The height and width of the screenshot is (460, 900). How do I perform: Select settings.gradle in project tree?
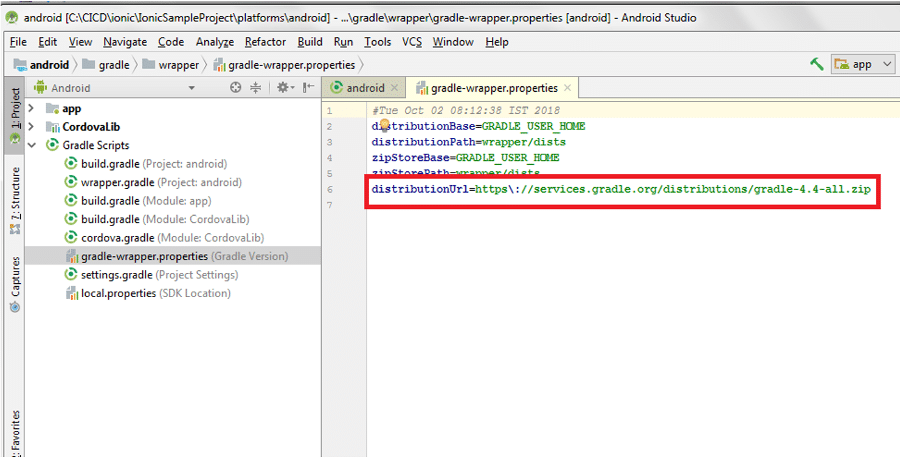click(115, 275)
